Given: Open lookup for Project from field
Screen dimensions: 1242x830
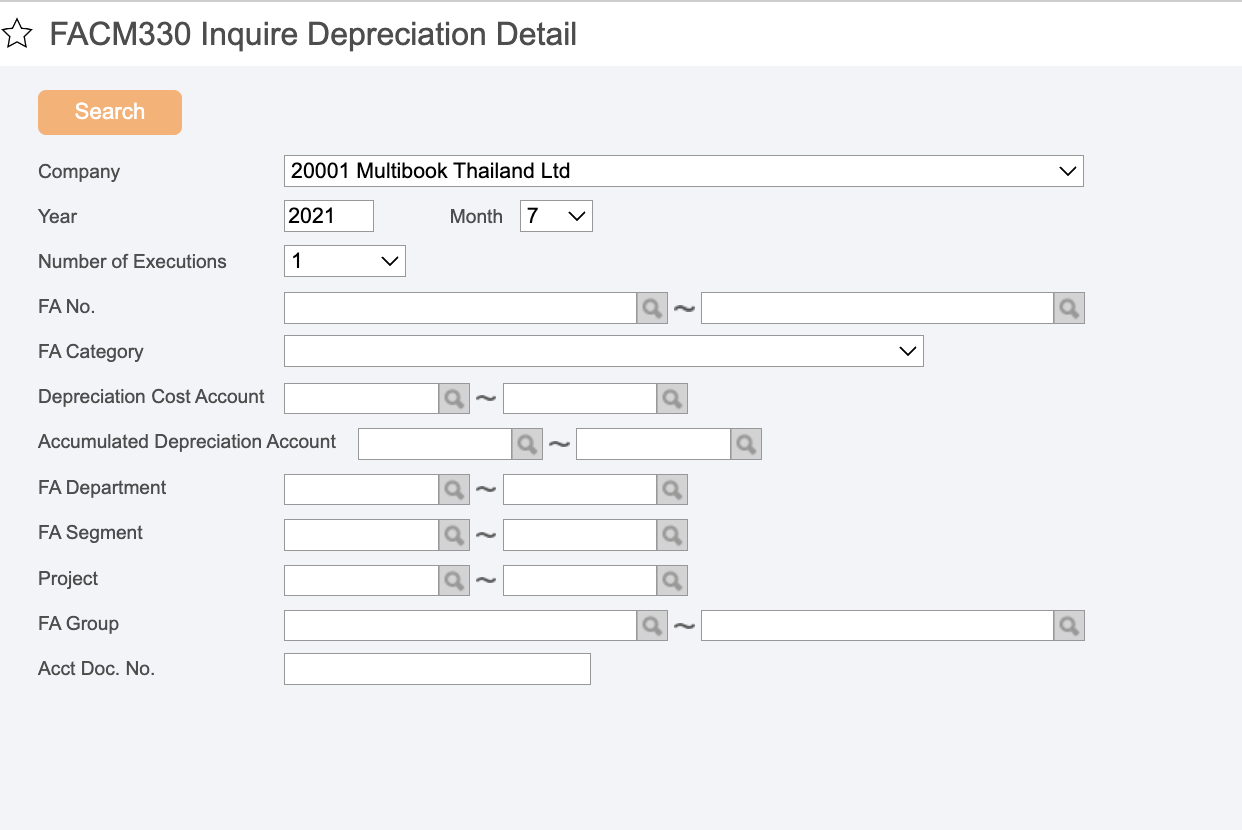Looking at the screenshot, I should [454, 580].
